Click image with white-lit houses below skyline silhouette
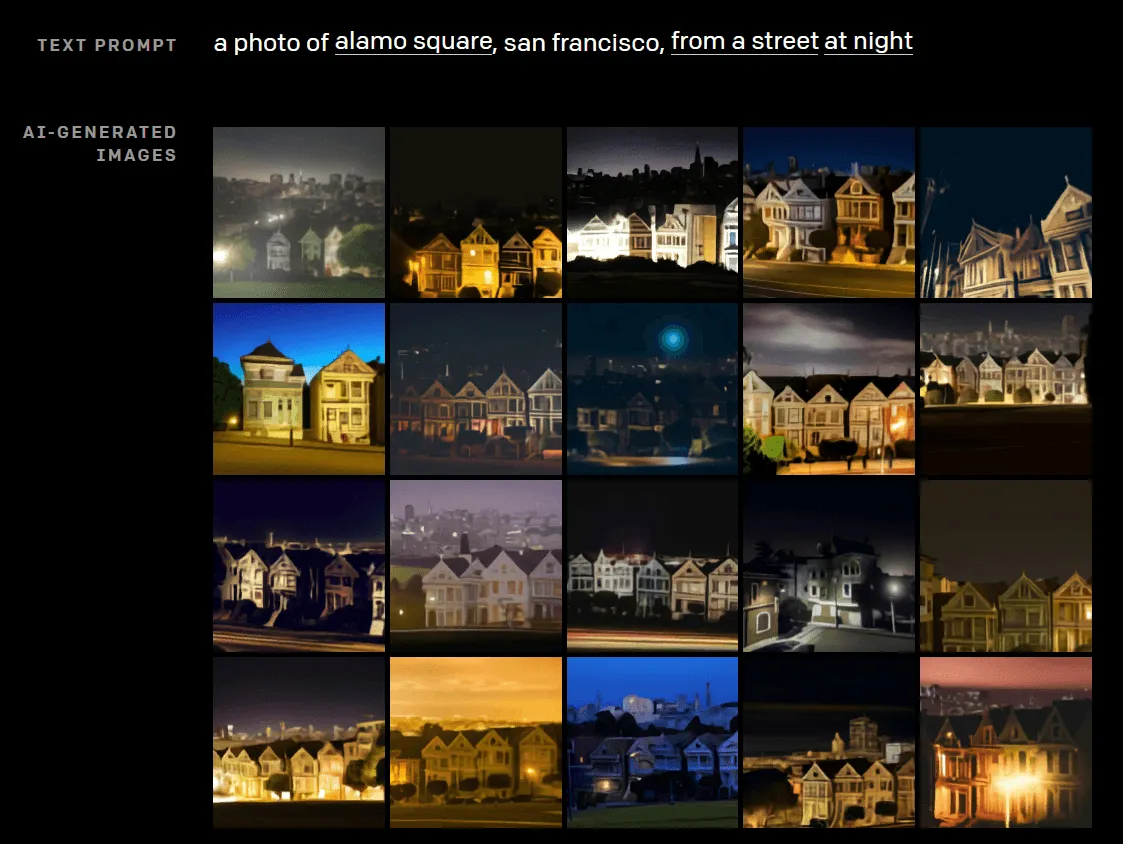The width and height of the screenshot is (1123, 844). tap(652, 212)
